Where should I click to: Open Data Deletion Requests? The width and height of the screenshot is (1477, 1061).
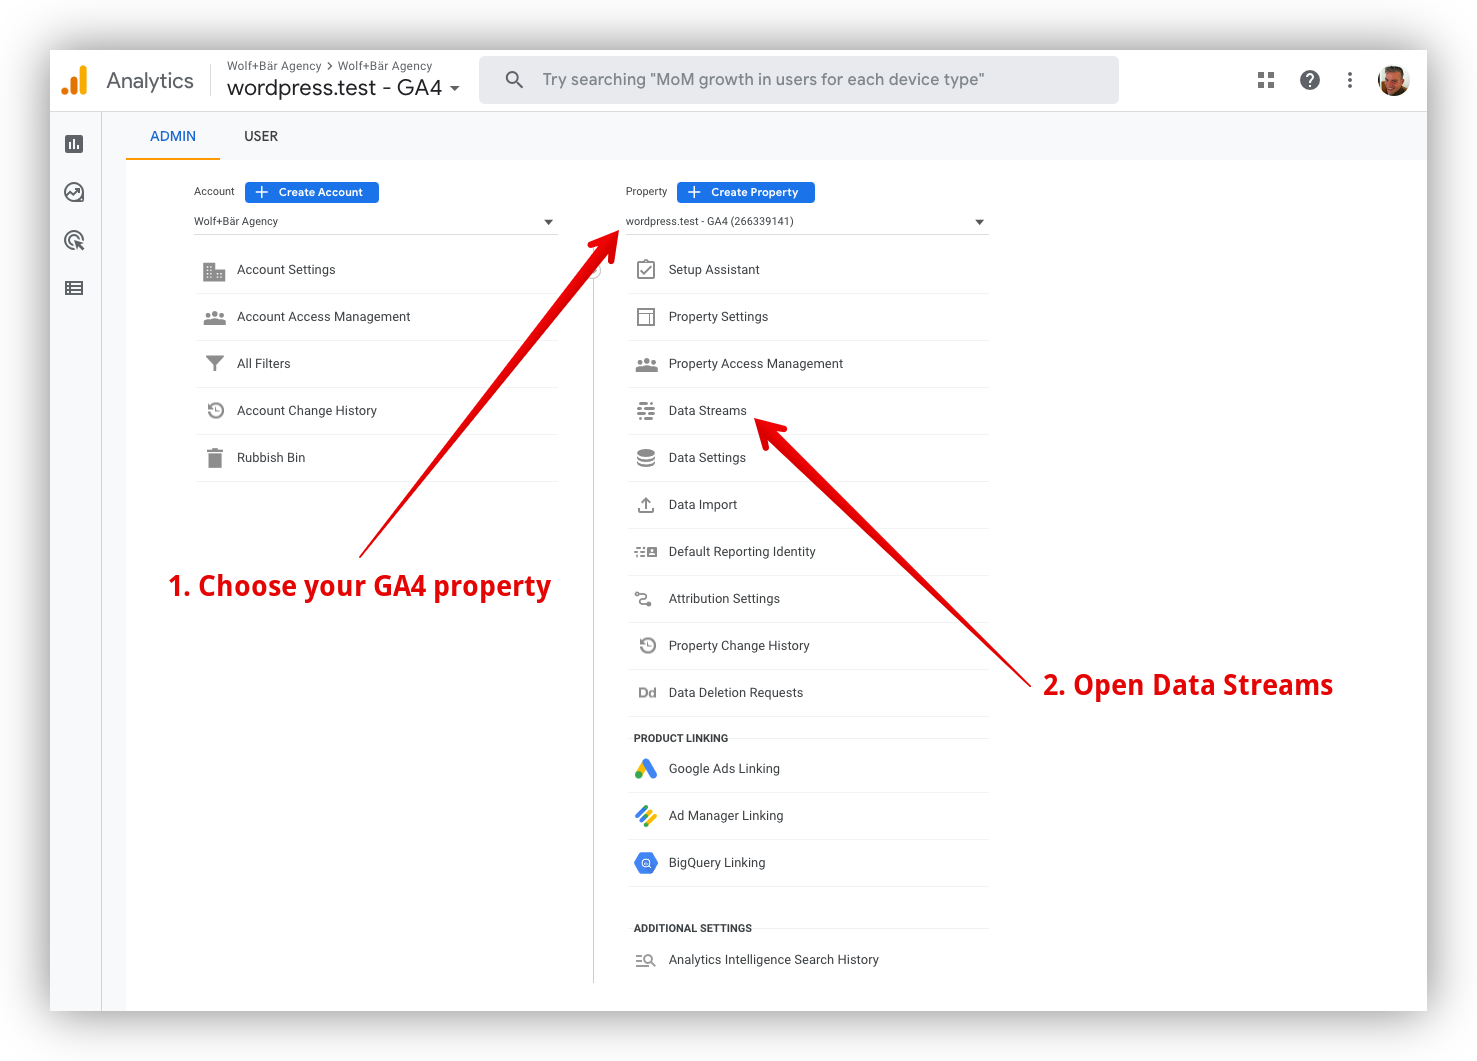point(808,693)
